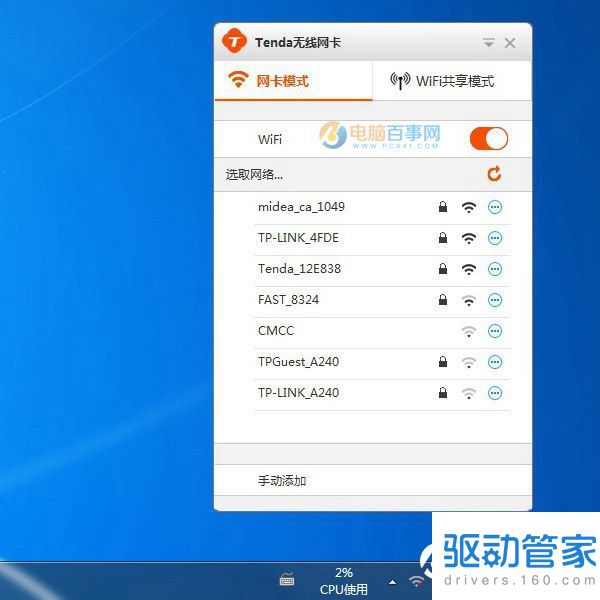Open more options for CMCC

(x=495, y=331)
